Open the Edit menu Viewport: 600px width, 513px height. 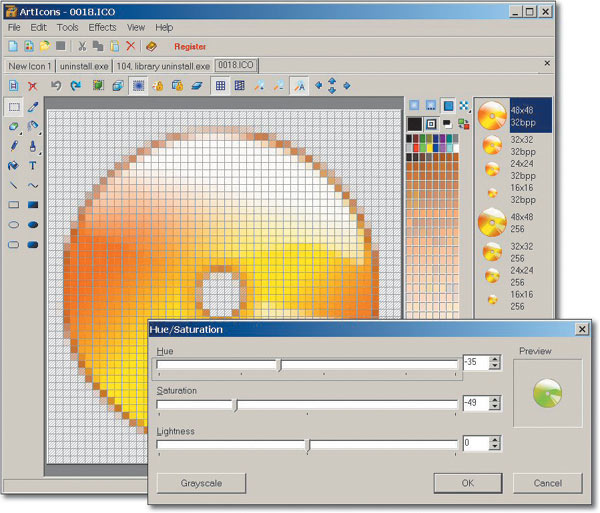tap(38, 28)
